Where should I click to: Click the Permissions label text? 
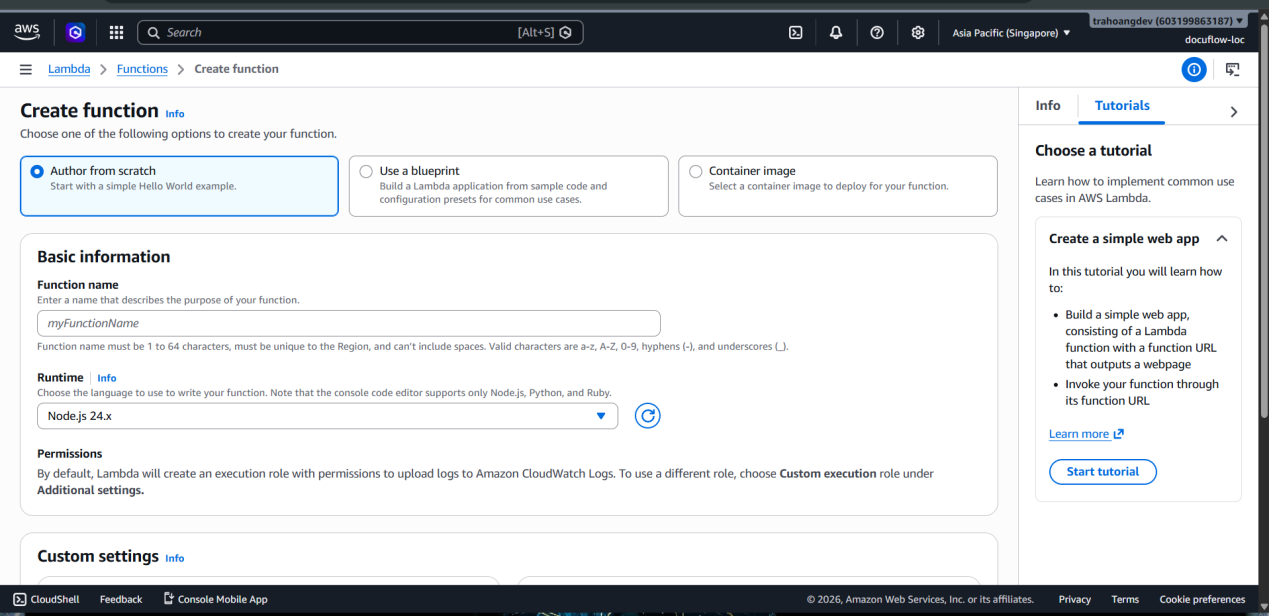70,453
